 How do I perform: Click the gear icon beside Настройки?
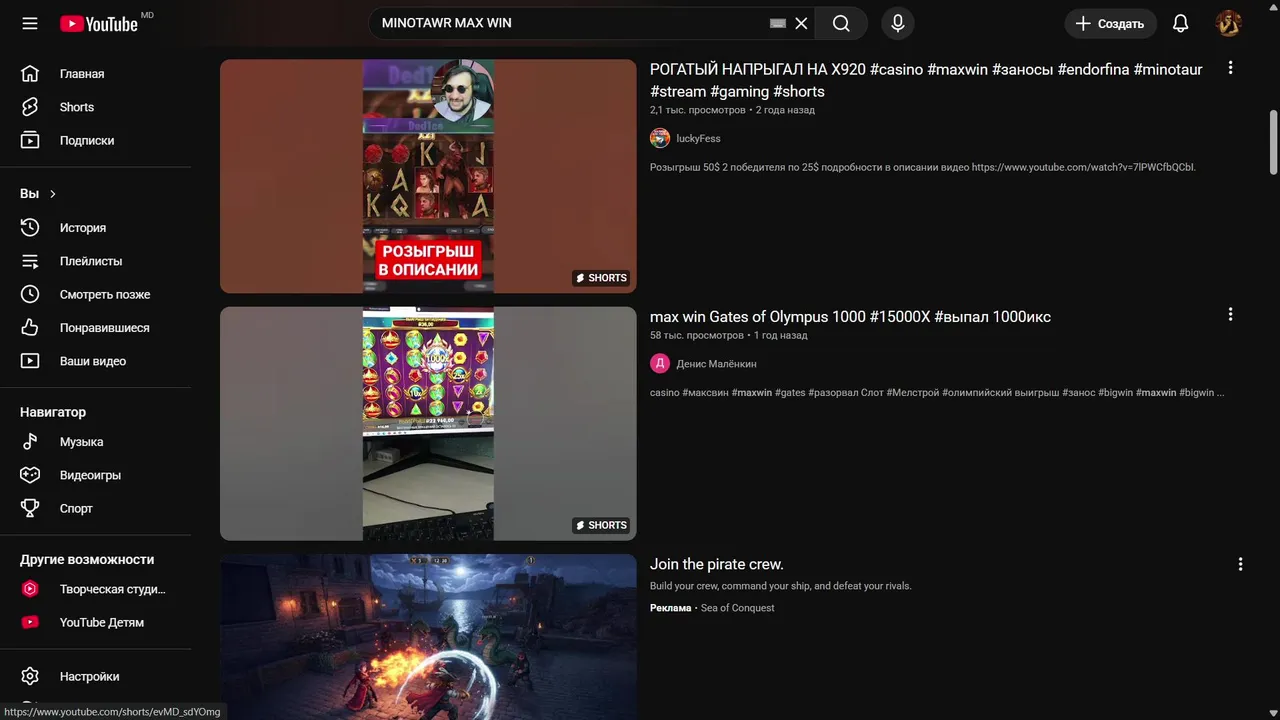point(30,676)
